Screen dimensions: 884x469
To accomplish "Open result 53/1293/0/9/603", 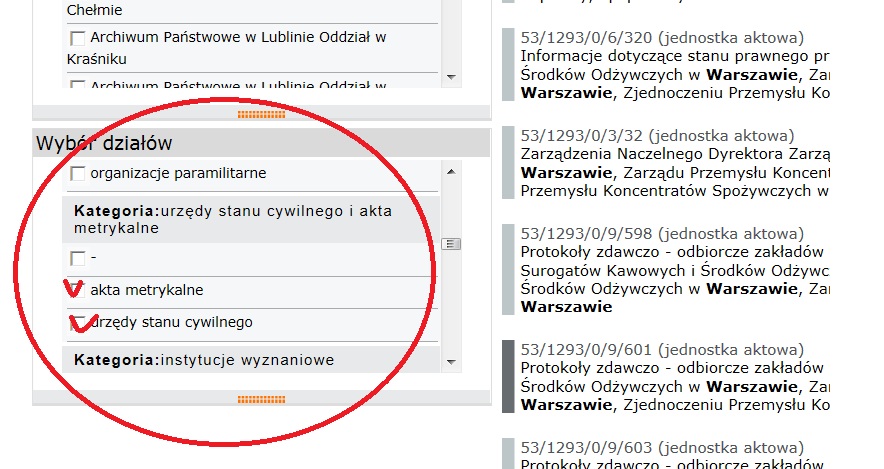I will click(662, 448).
